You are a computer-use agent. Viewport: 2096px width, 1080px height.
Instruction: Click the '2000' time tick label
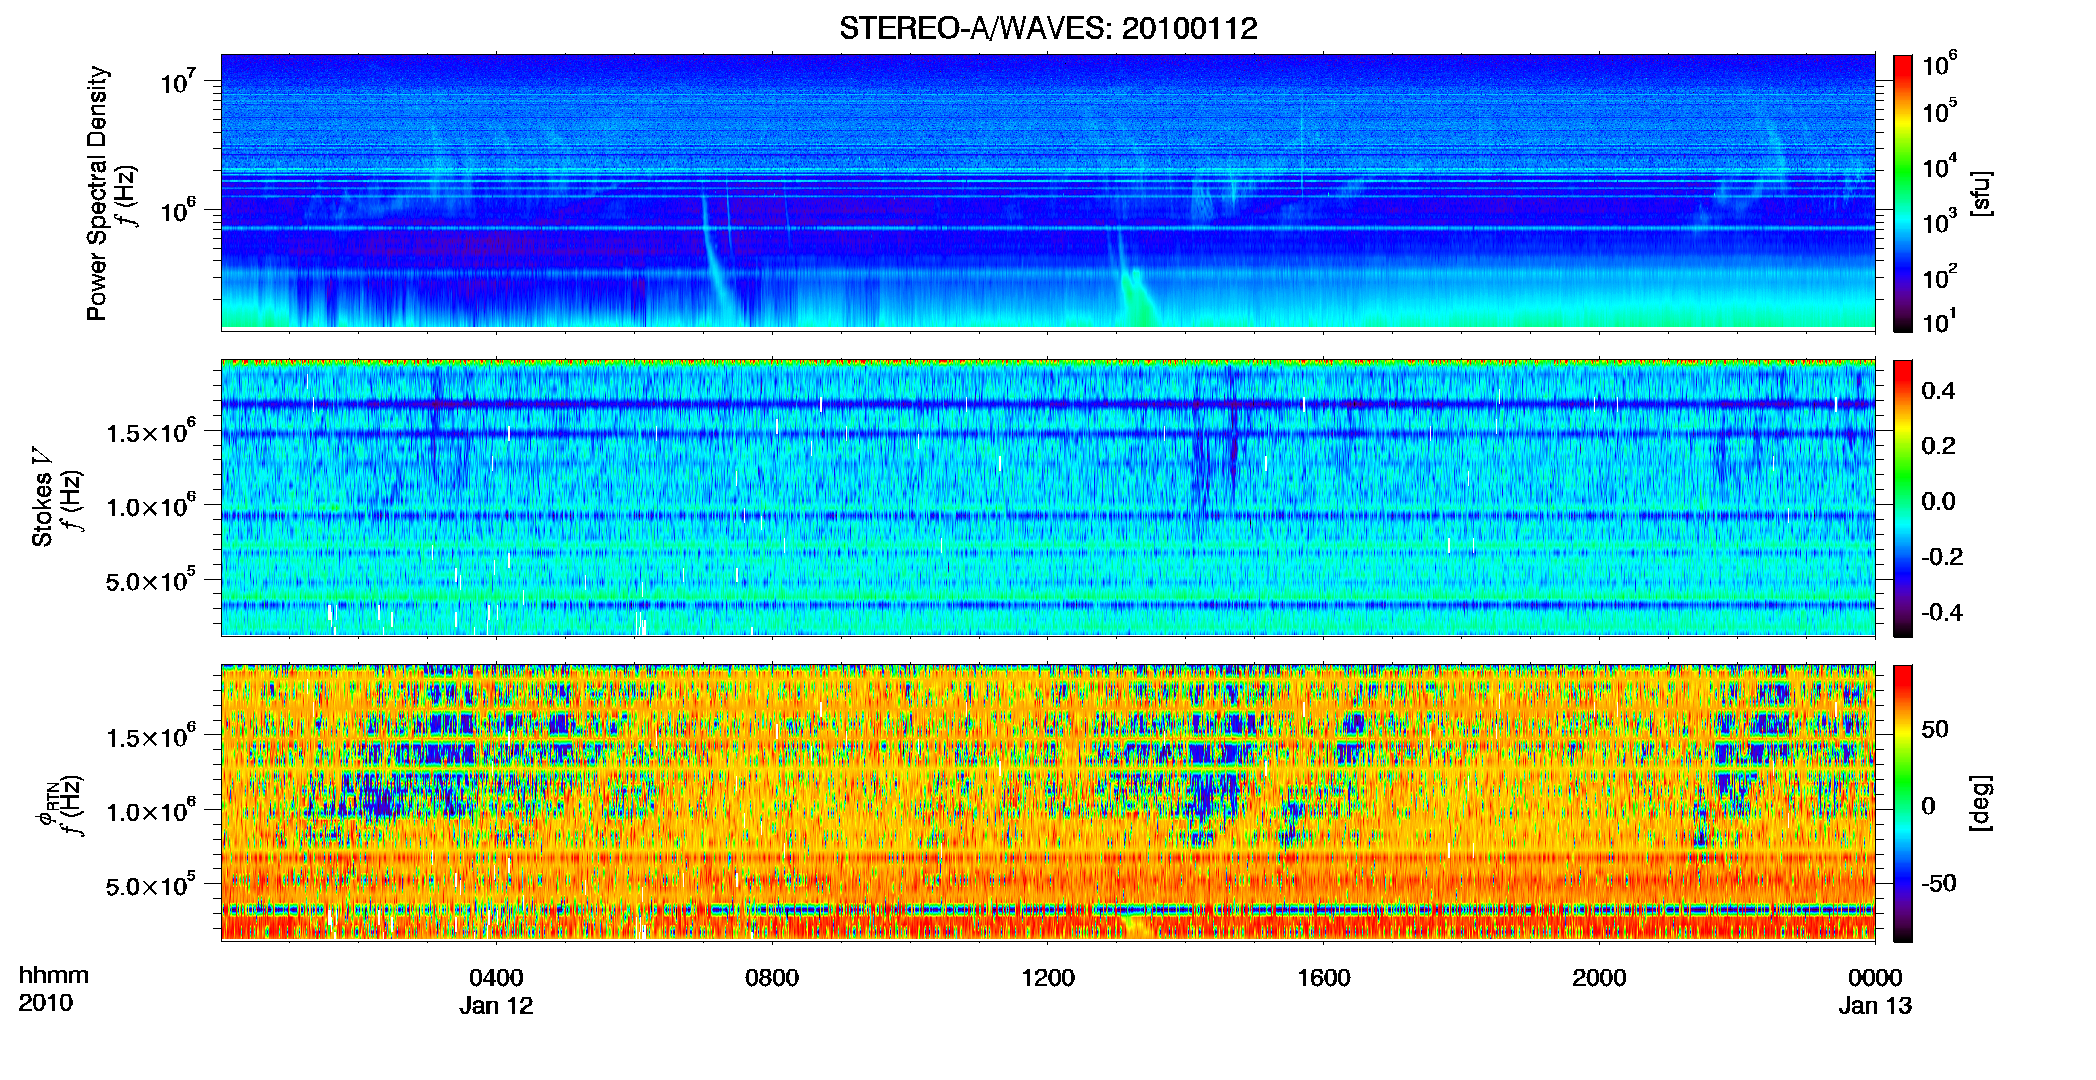1599,978
